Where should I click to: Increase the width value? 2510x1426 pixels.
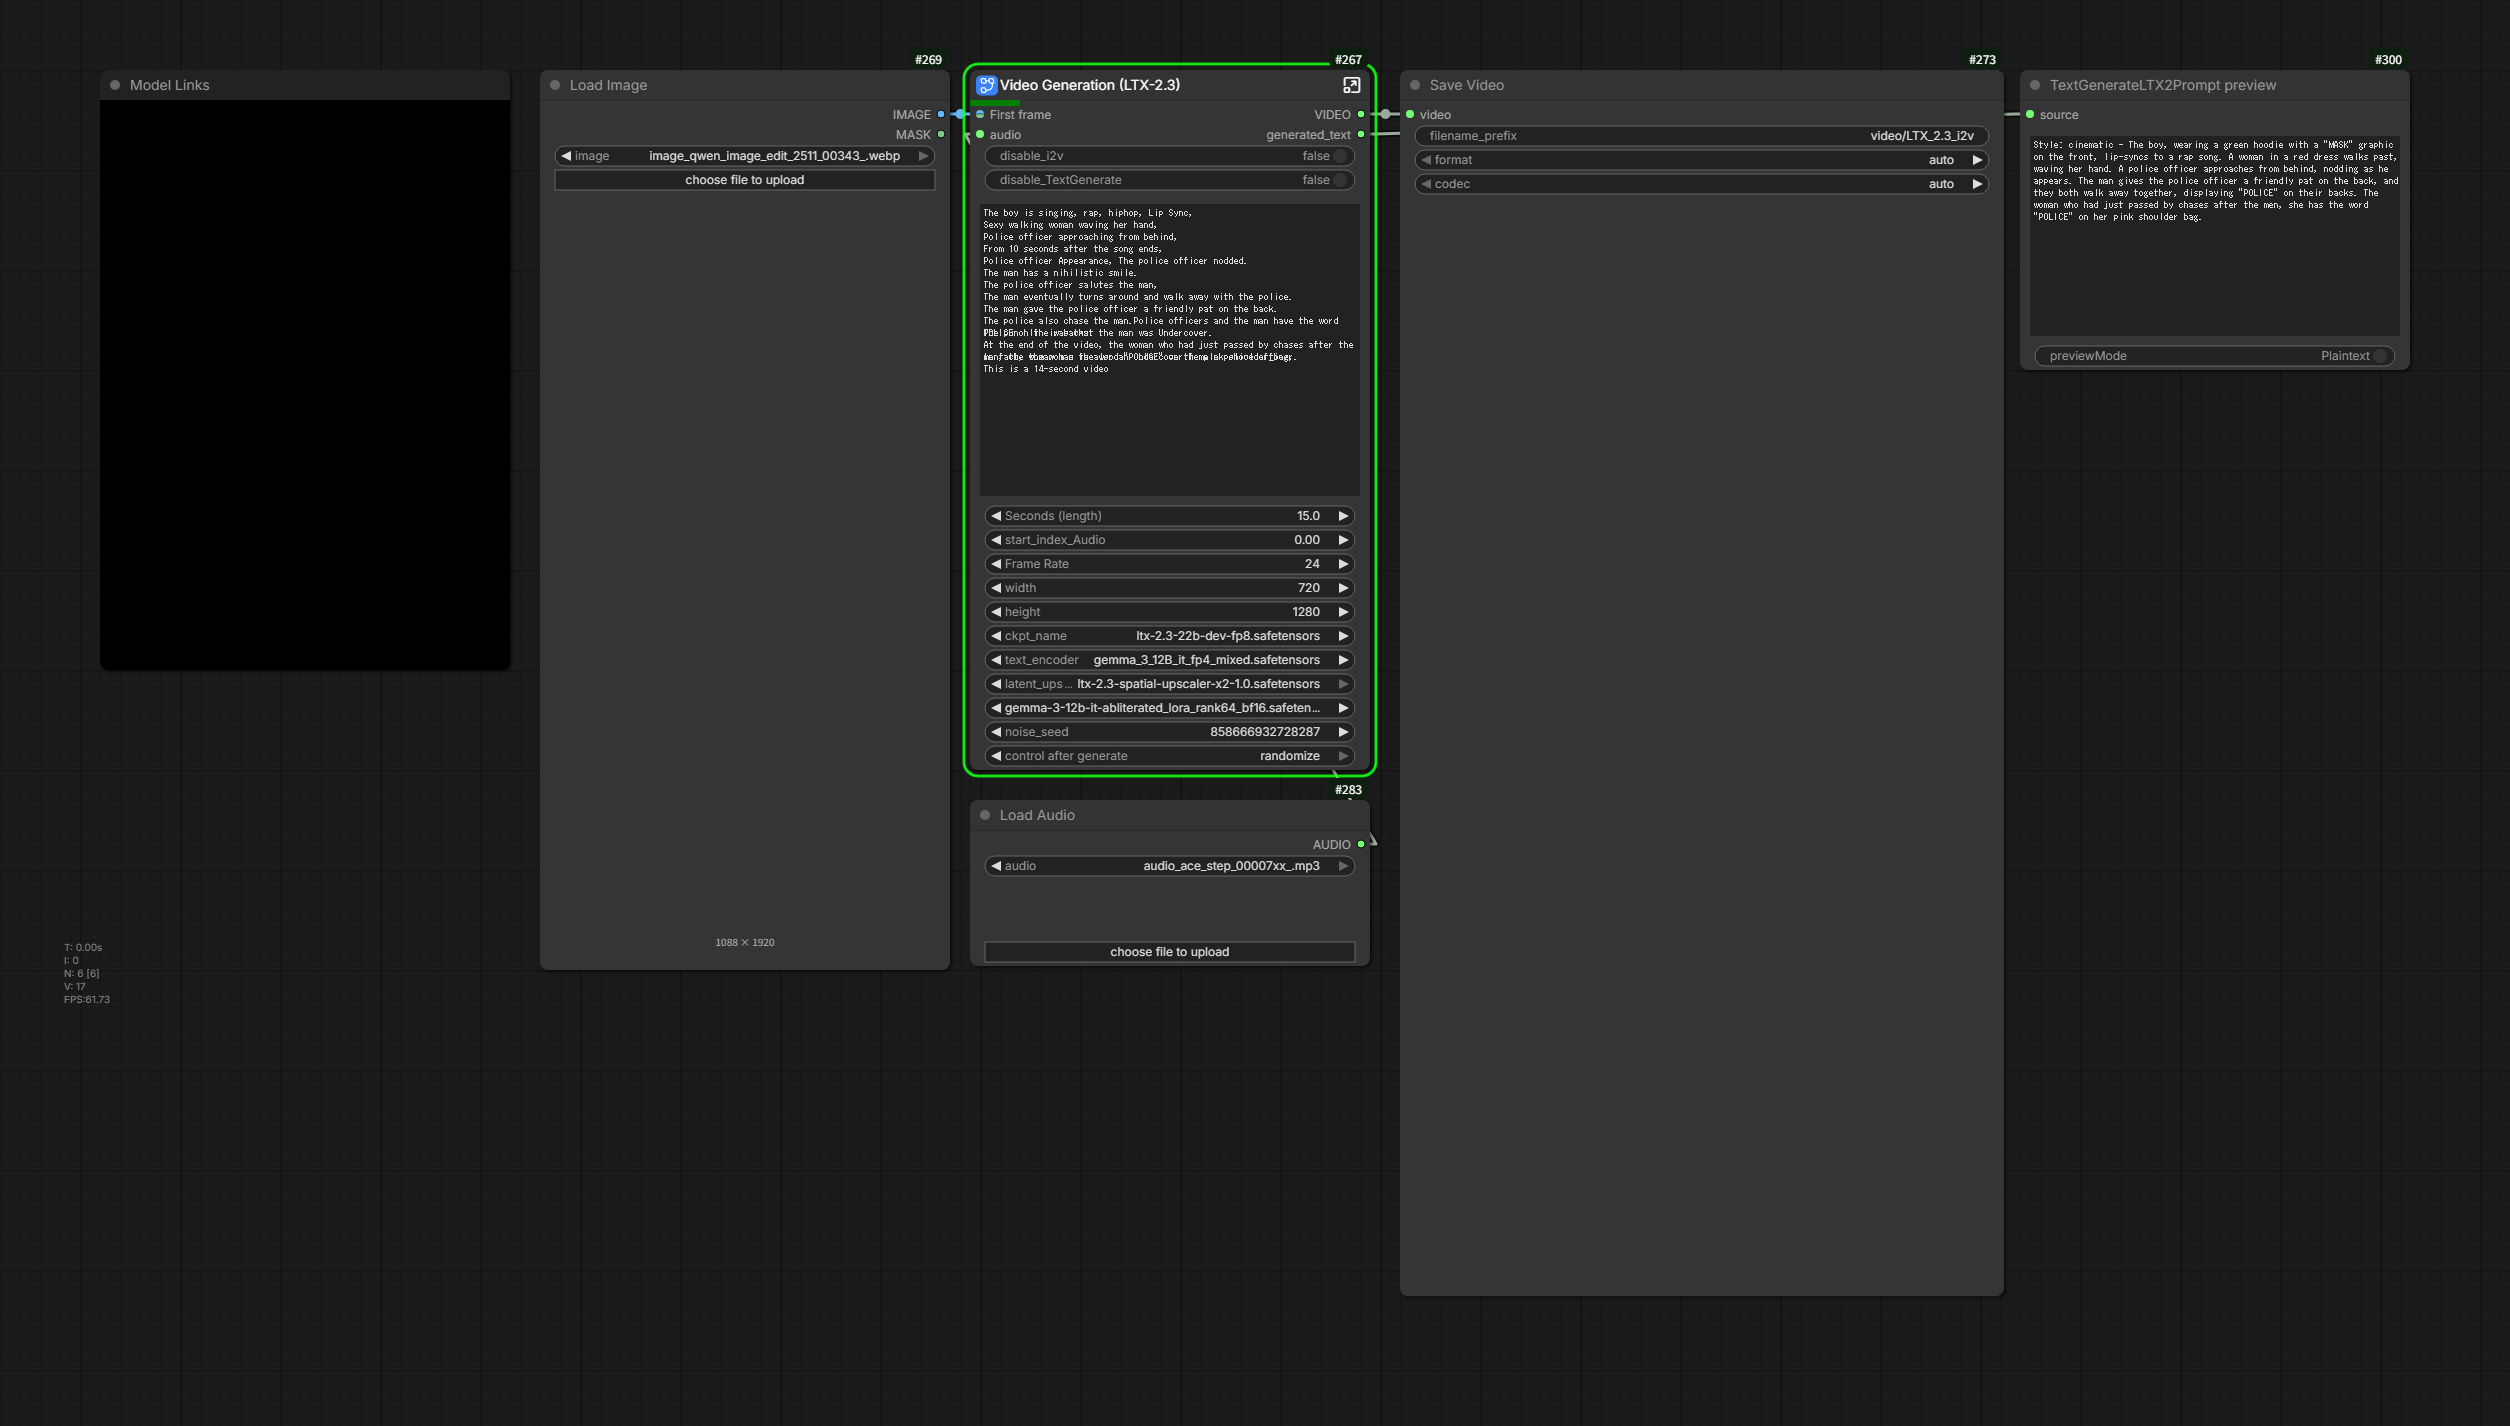(x=1343, y=588)
